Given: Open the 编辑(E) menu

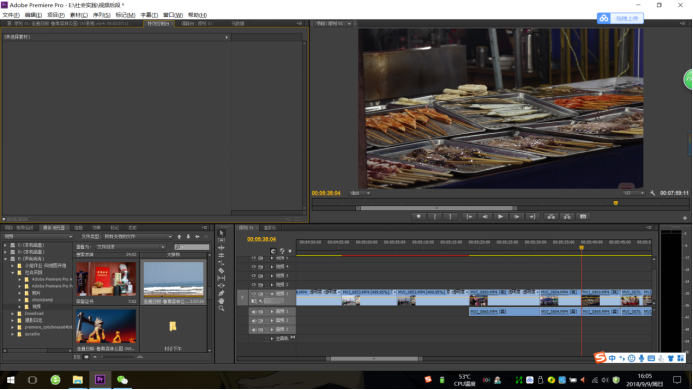Looking at the screenshot, I should [33, 15].
